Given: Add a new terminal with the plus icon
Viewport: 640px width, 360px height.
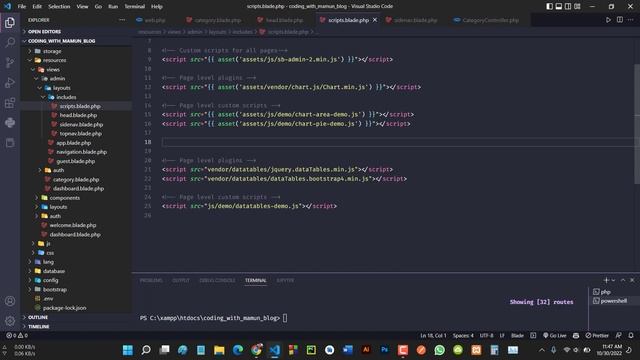Looking at the screenshot, I should pyautogui.click(x=606, y=280).
